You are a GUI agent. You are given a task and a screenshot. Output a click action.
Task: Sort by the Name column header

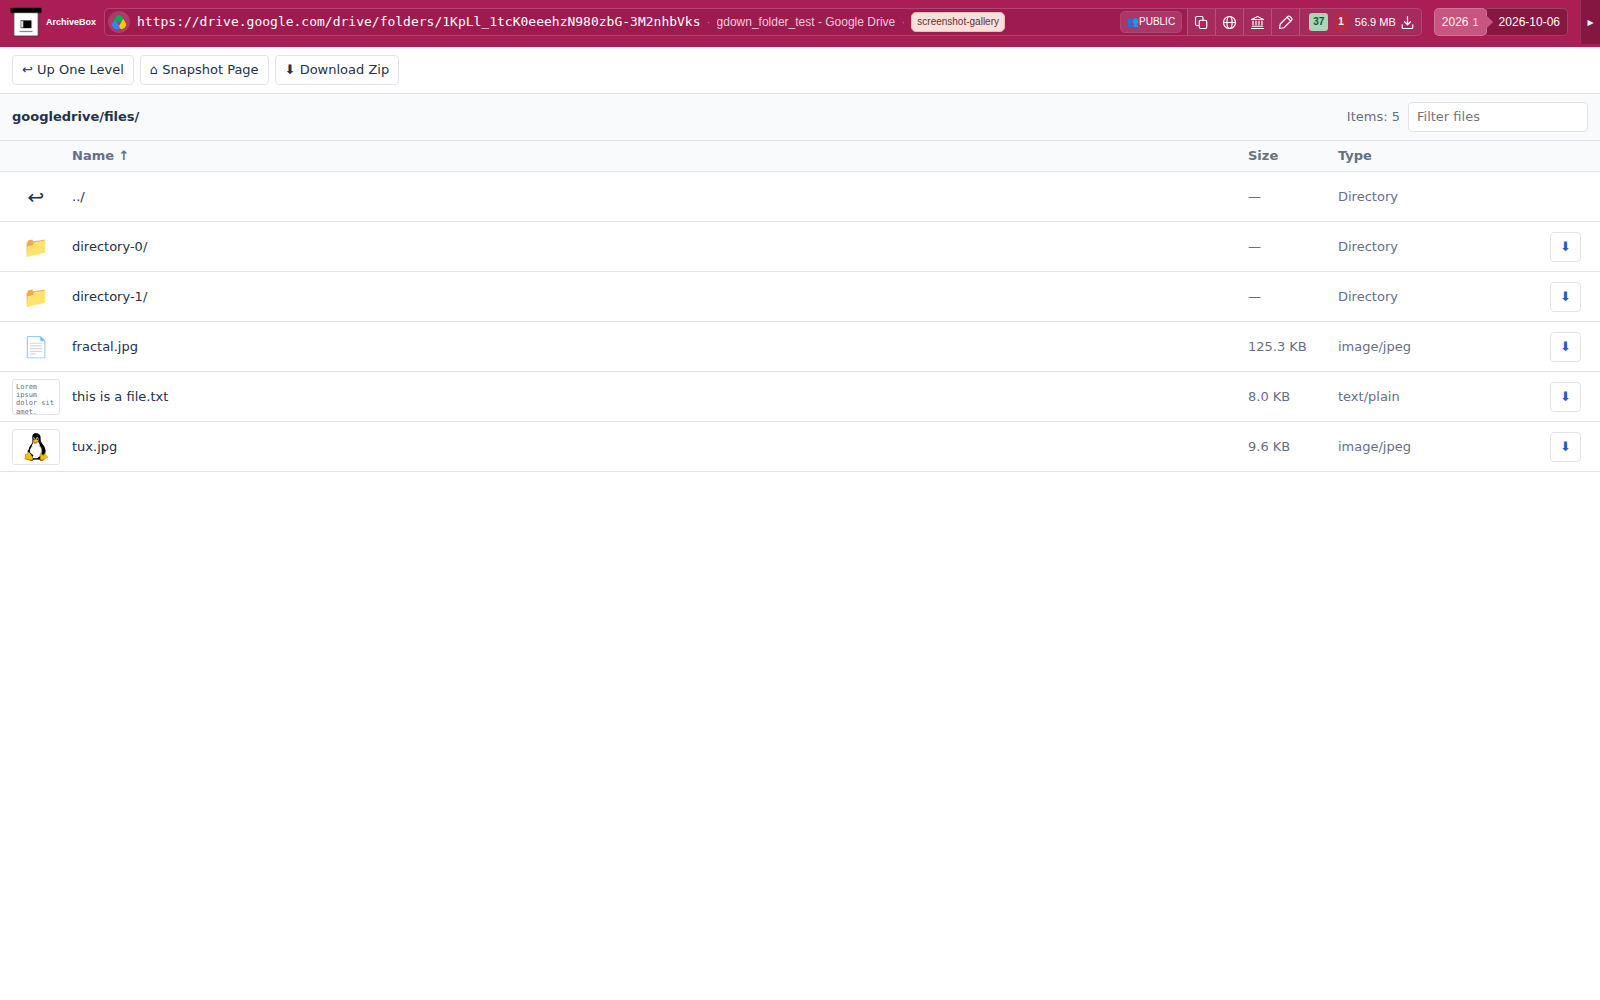(x=100, y=156)
